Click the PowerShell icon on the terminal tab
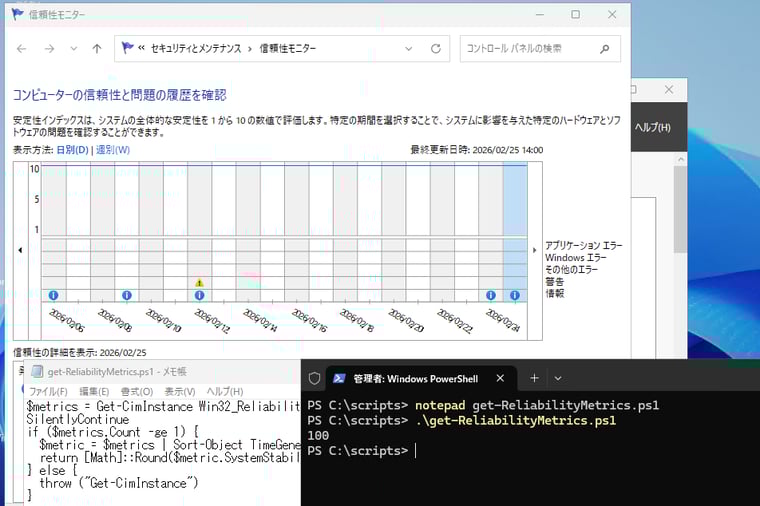Viewport: 760px width, 506px height. tap(339, 379)
